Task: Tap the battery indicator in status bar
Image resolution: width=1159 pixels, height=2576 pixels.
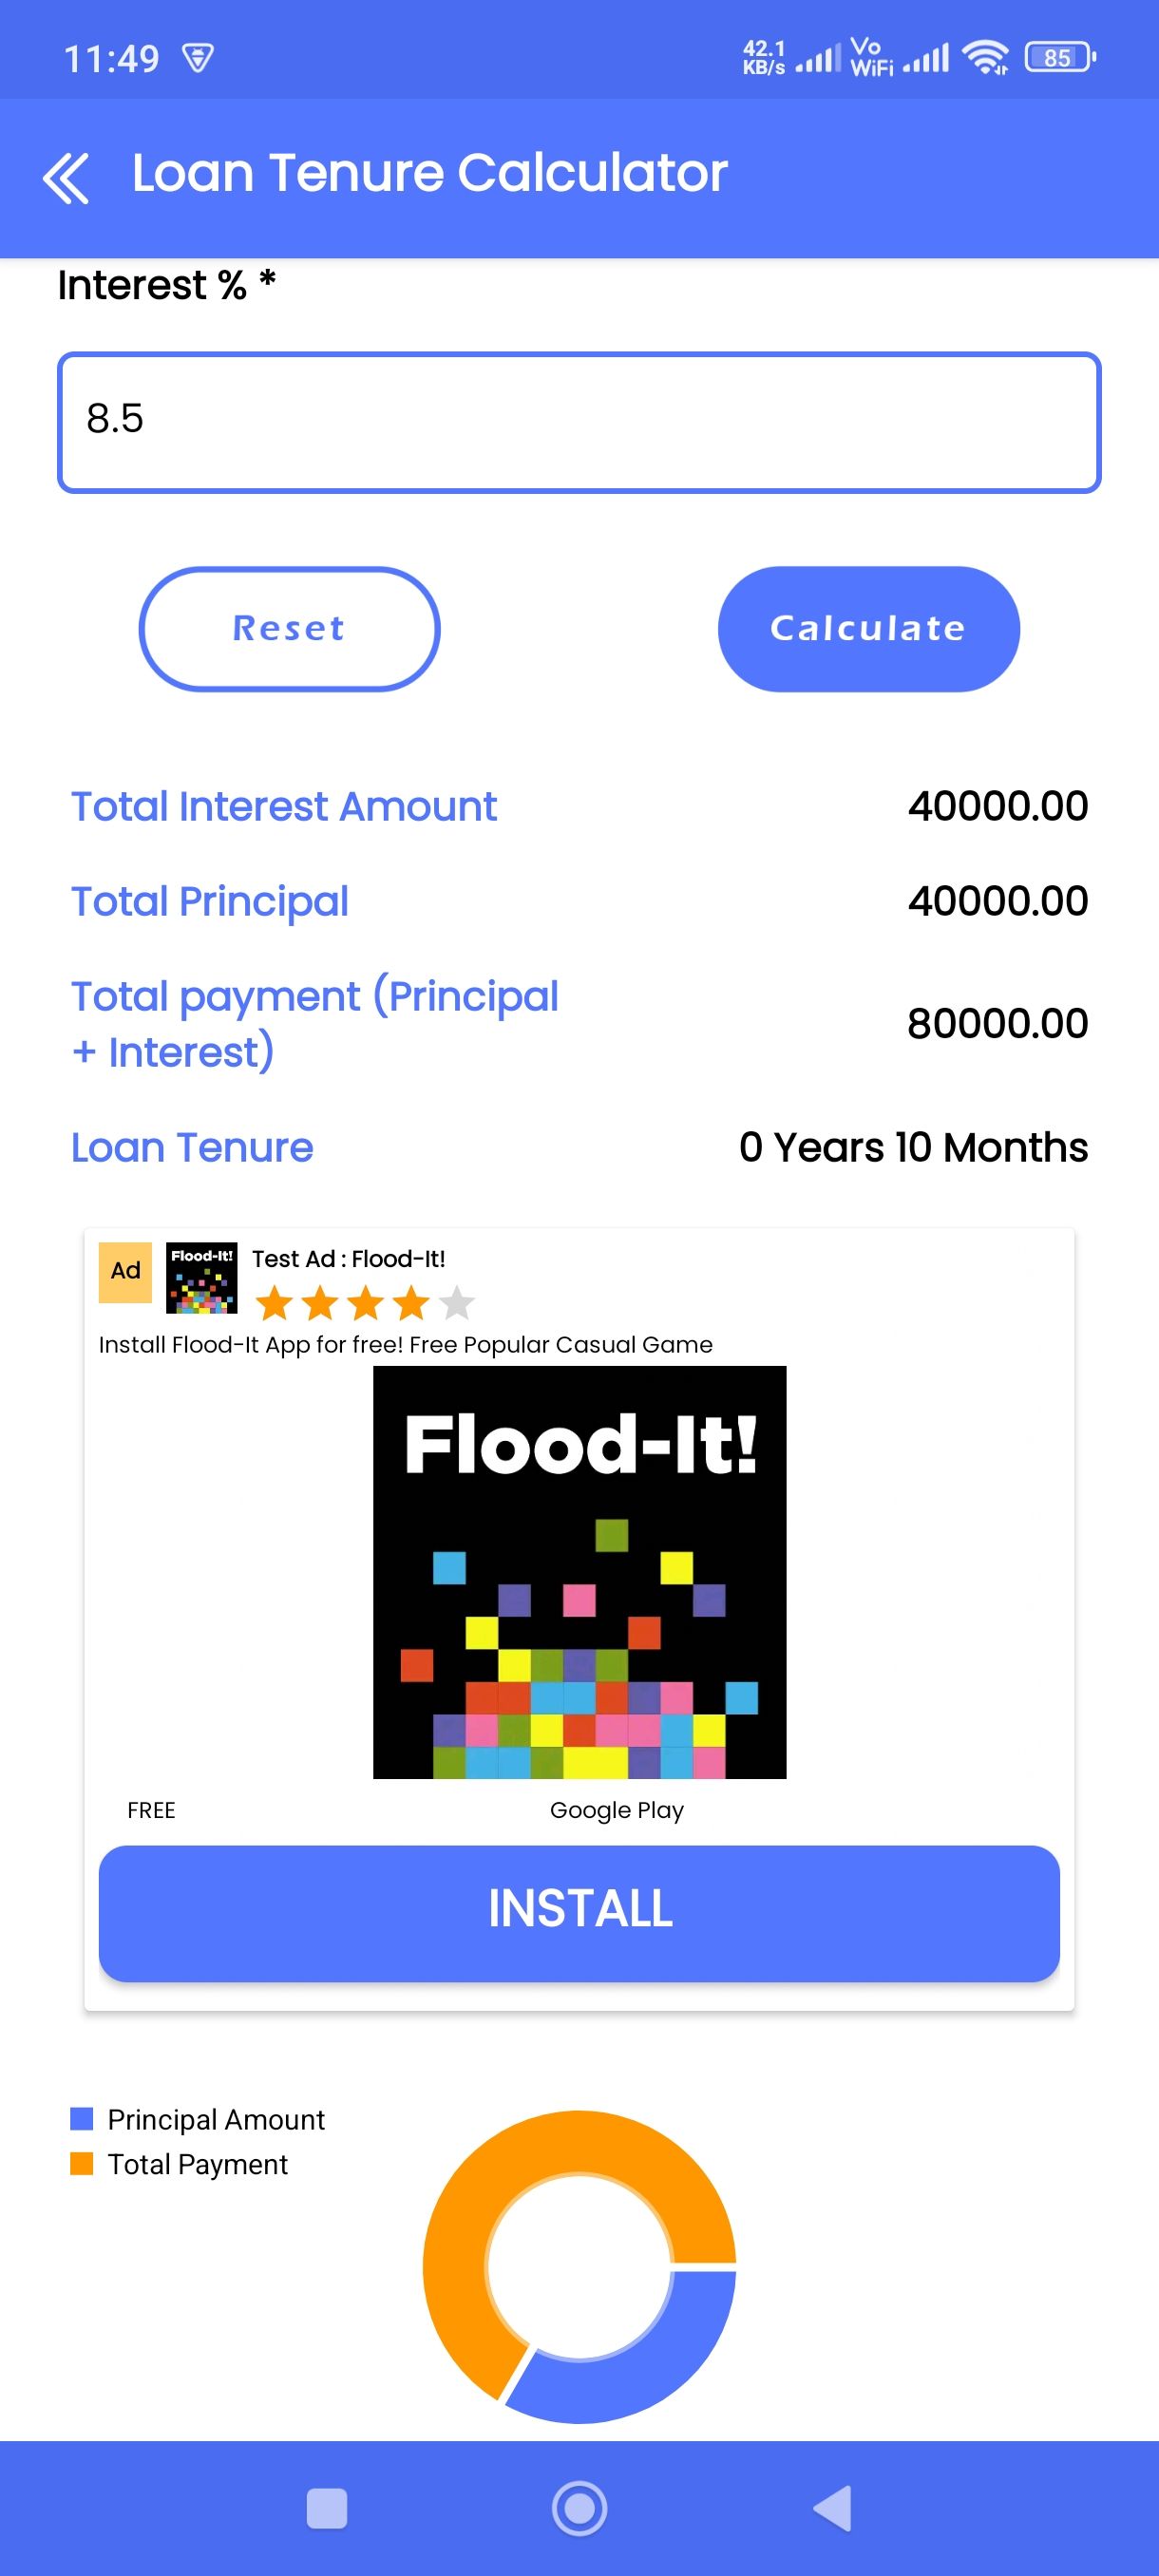Action: tap(1060, 57)
